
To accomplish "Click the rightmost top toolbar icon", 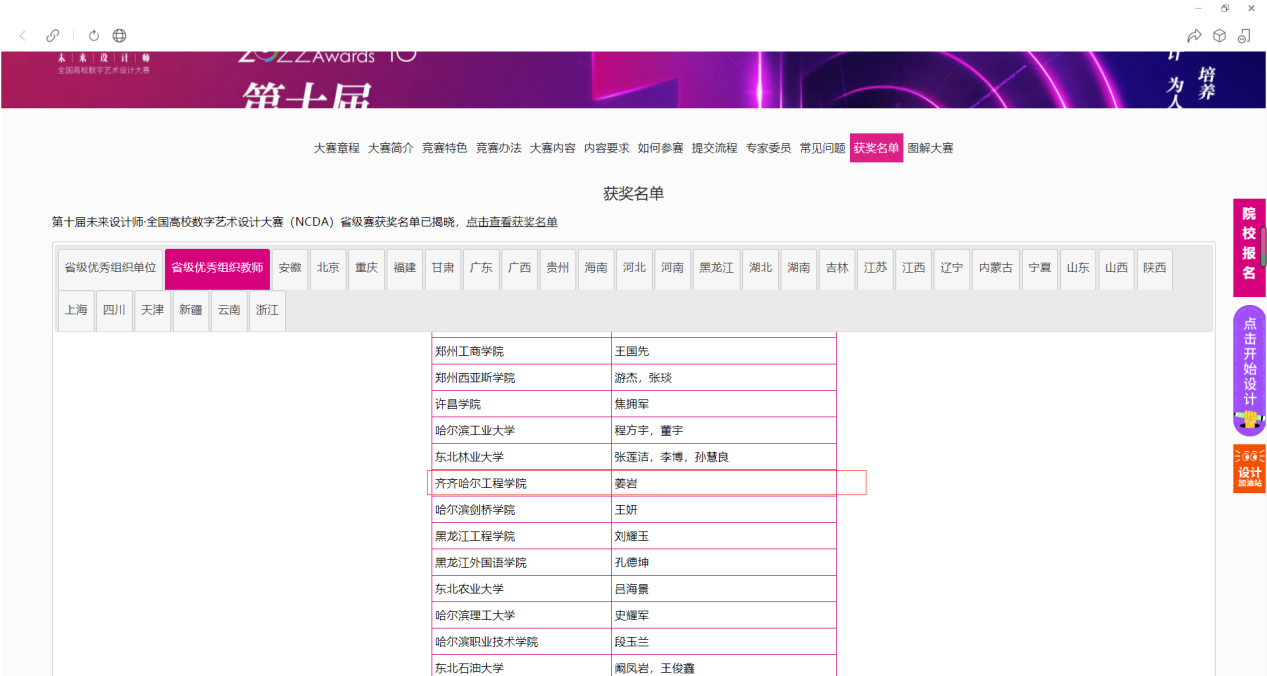I will [1244, 36].
